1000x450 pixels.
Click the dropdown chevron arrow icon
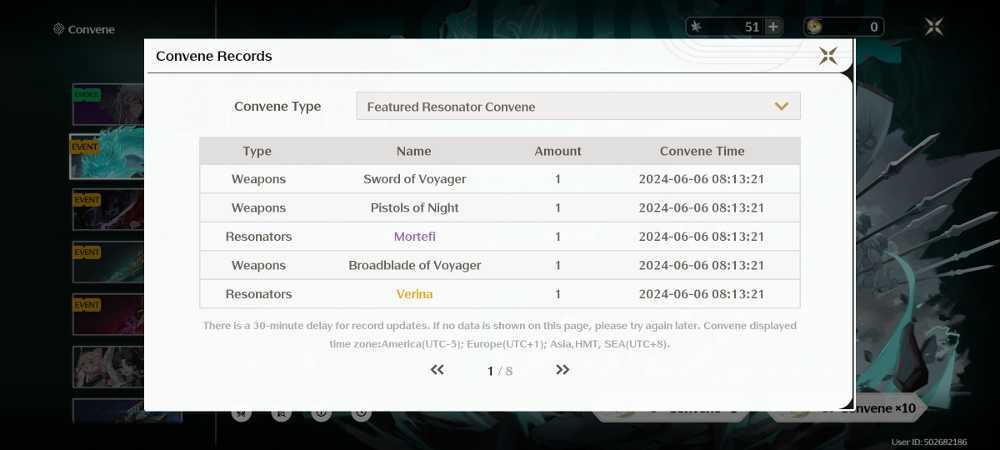pos(781,106)
